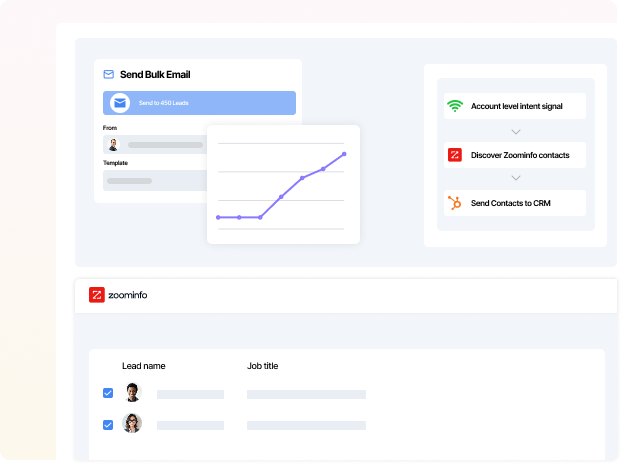Click the red Zoominfo icon in the workflow

pyautogui.click(x=455, y=155)
